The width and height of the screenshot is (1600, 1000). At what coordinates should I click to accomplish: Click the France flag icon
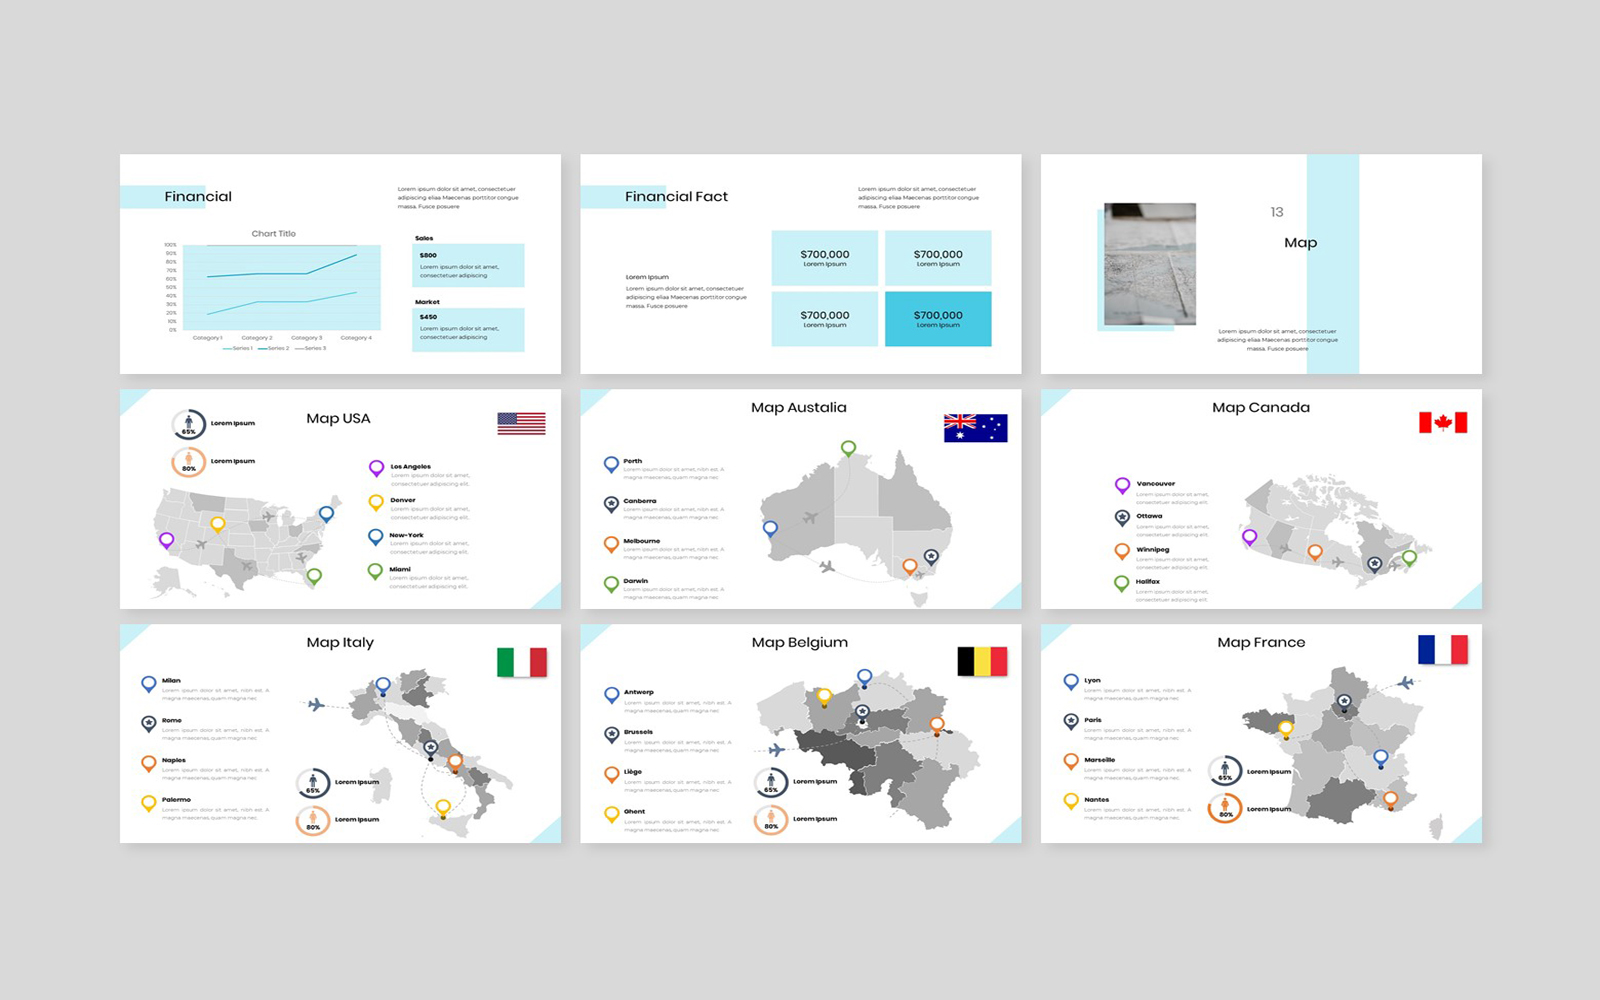(1443, 650)
